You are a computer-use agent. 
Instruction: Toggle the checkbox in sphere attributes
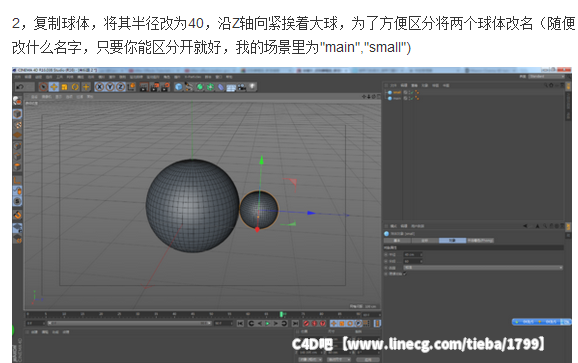click(405, 274)
